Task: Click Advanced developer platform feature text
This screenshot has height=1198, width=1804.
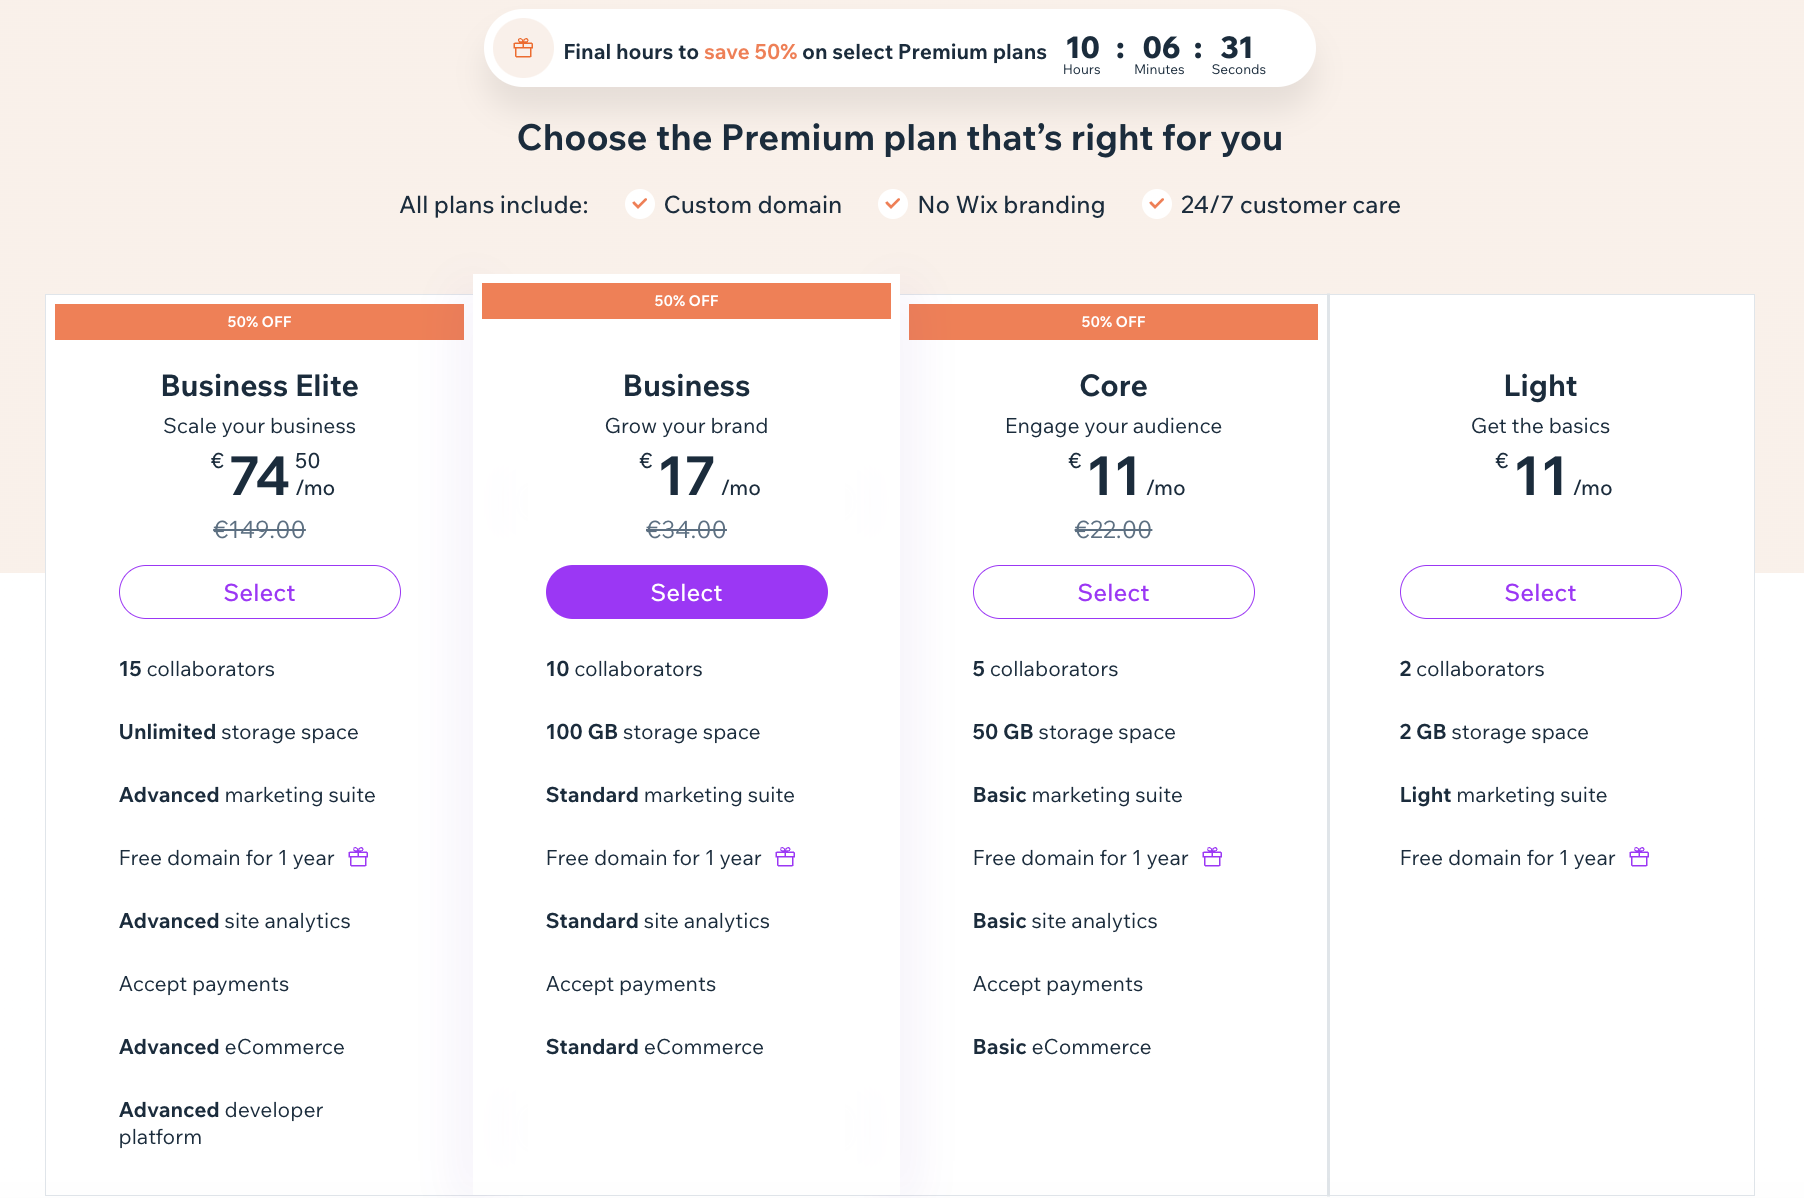Action: pos(221,1123)
